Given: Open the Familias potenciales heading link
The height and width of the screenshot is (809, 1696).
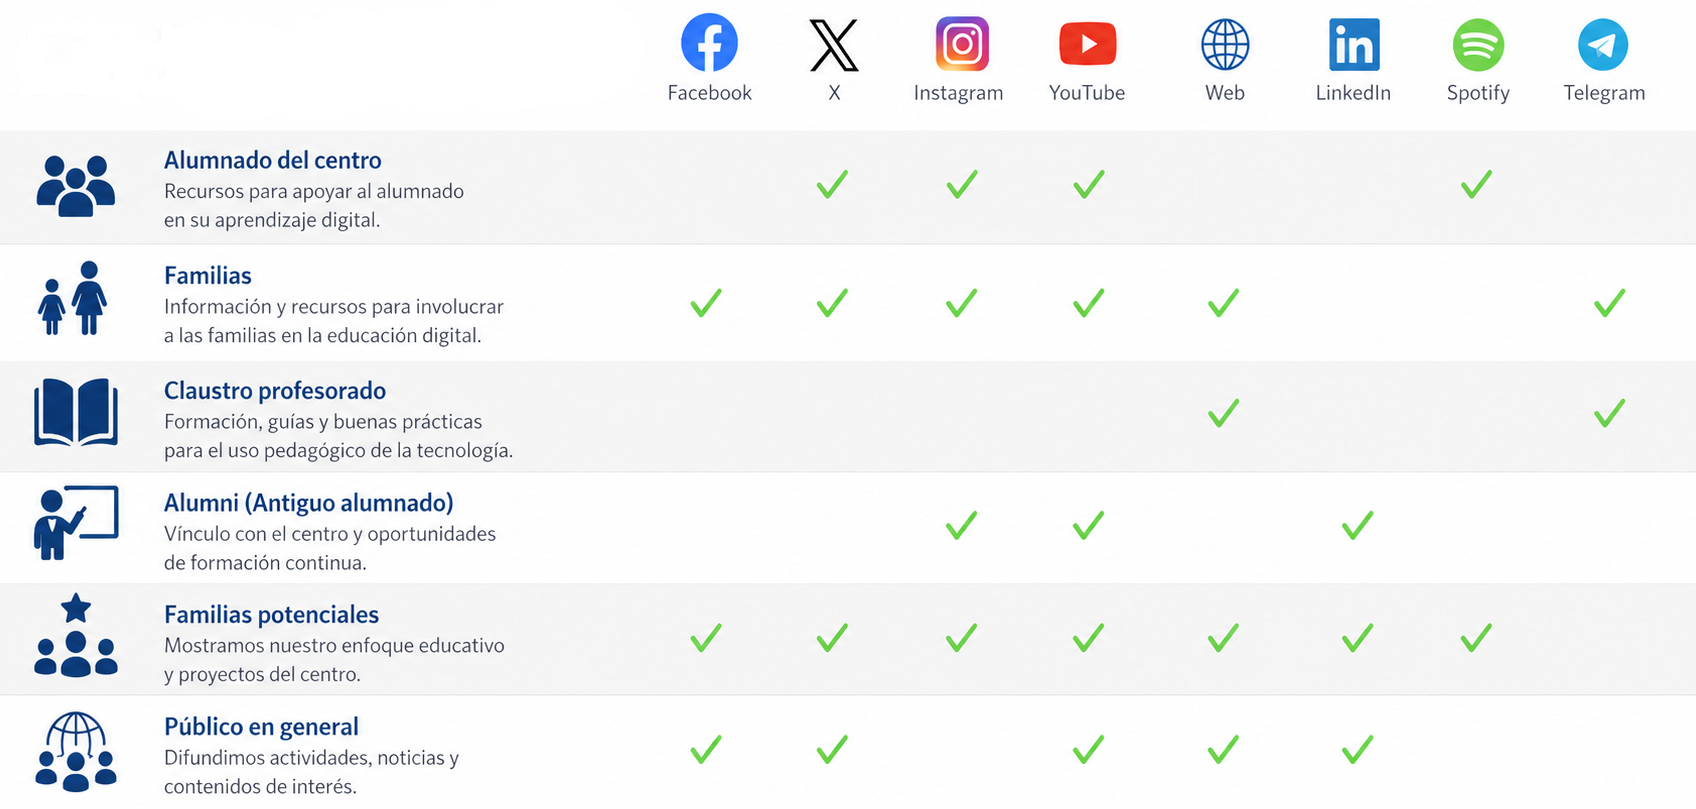Looking at the screenshot, I should tap(272, 614).
